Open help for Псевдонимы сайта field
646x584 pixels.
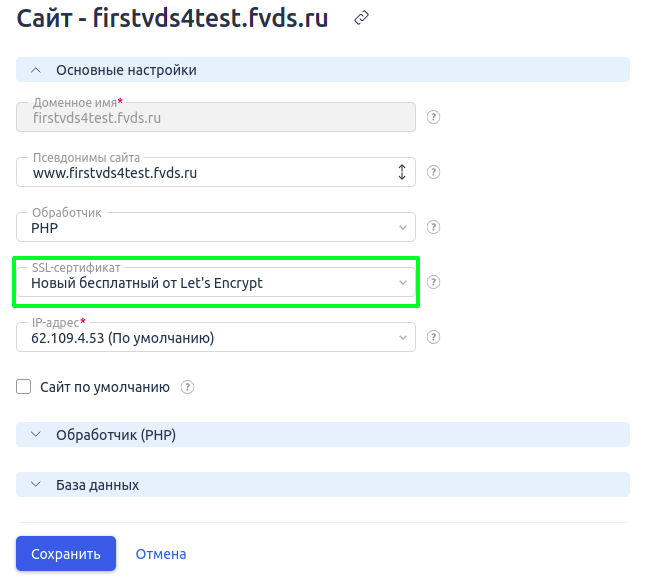tap(433, 172)
